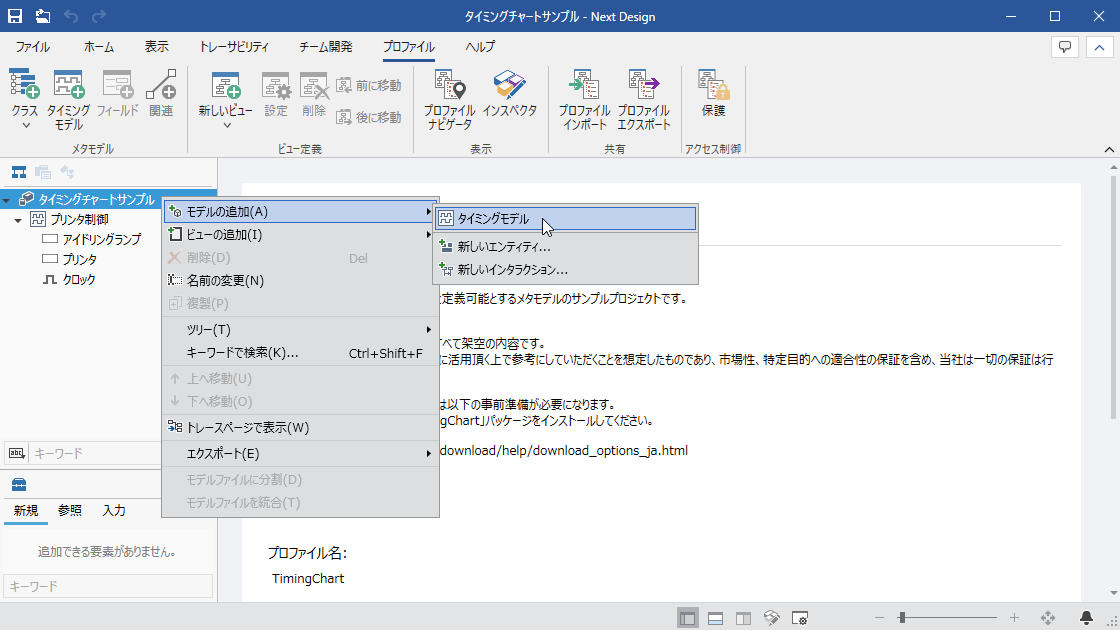Collapse the ribbon with the top-right chevron
Image resolution: width=1120 pixels, height=630 pixels.
point(1099,47)
